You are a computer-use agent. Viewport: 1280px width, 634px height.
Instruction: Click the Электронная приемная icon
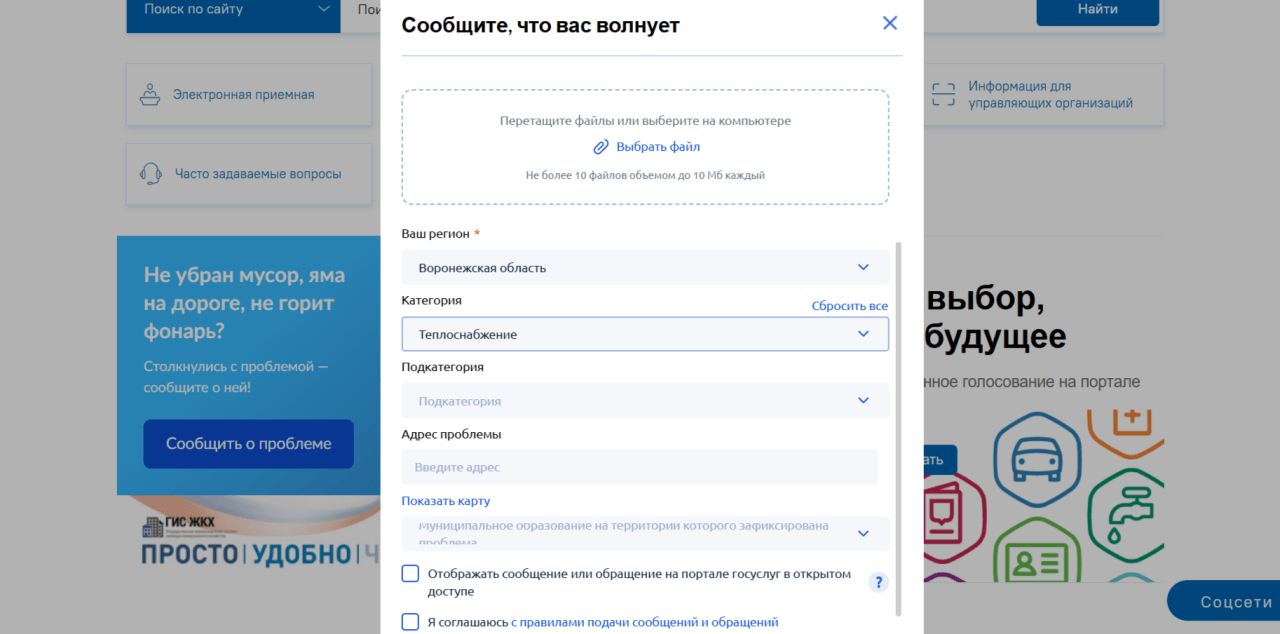coord(150,95)
